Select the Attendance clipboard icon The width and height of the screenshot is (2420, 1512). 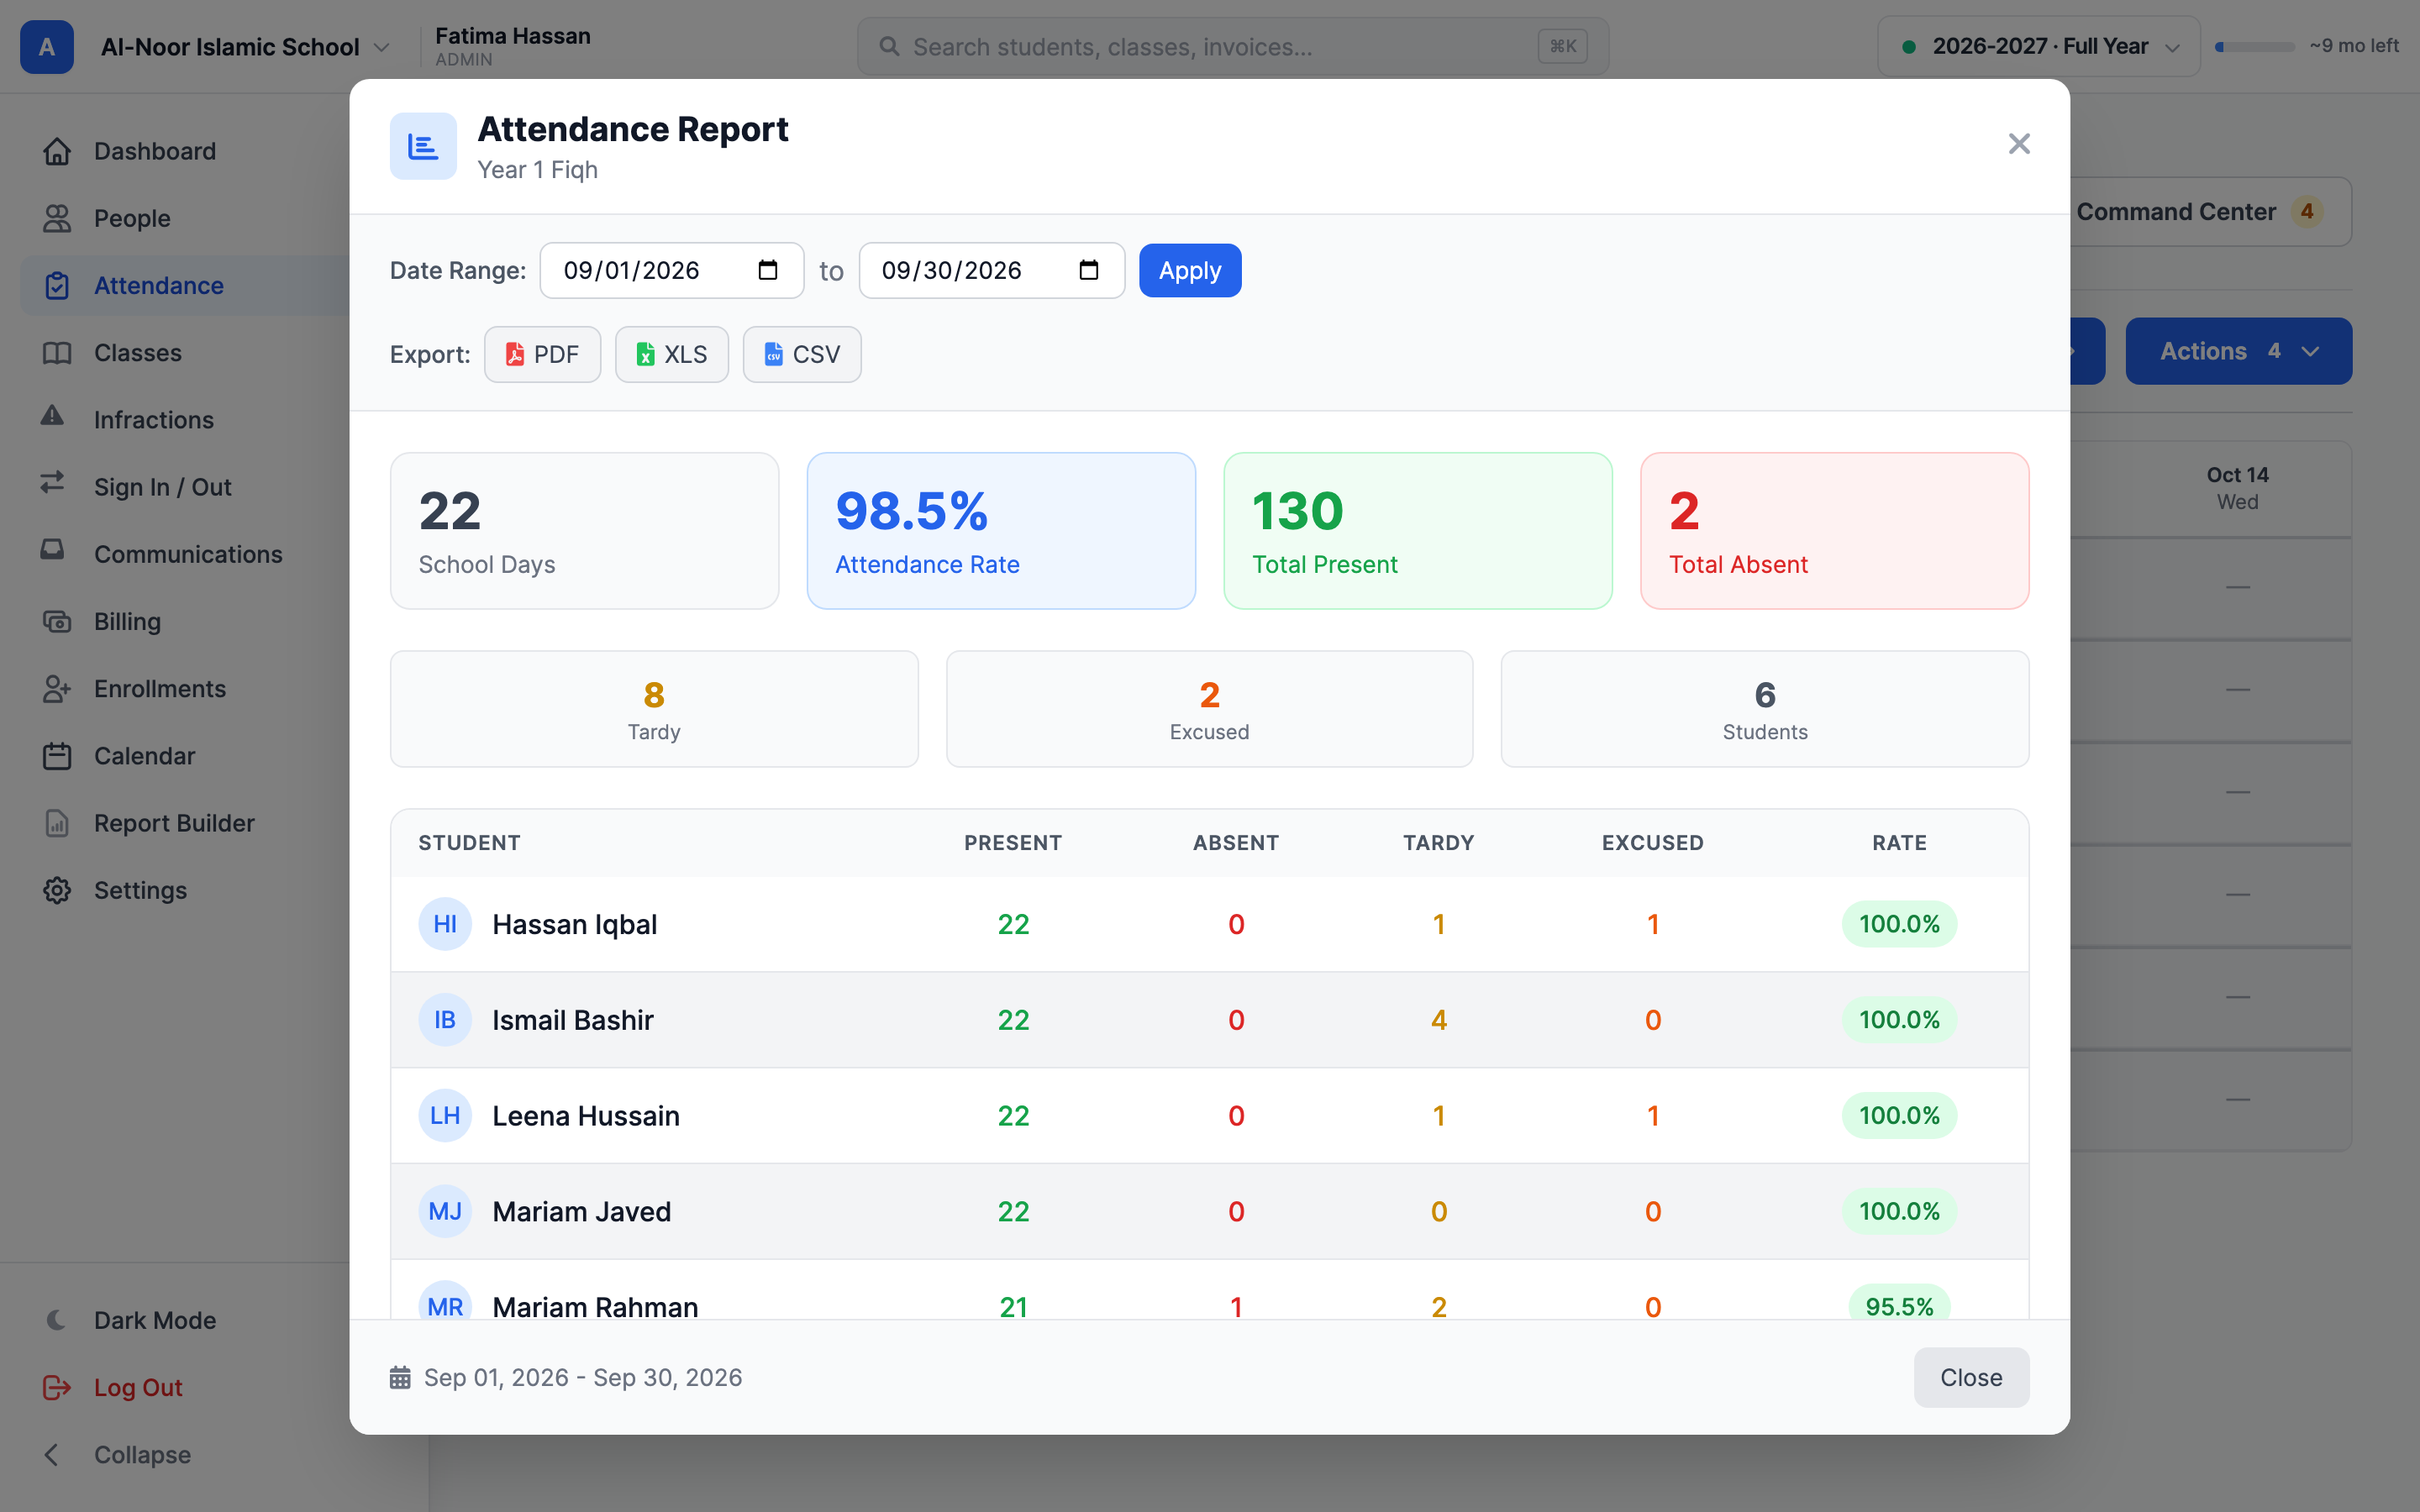pyautogui.click(x=57, y=285)
